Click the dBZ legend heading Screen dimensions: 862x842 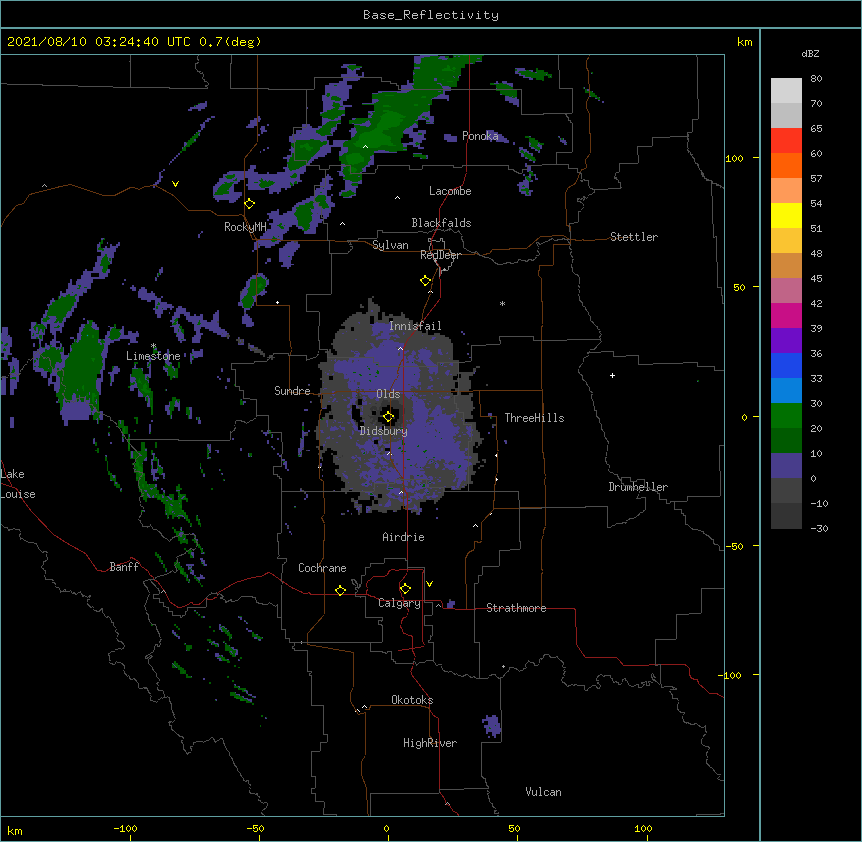pos(810,53)
